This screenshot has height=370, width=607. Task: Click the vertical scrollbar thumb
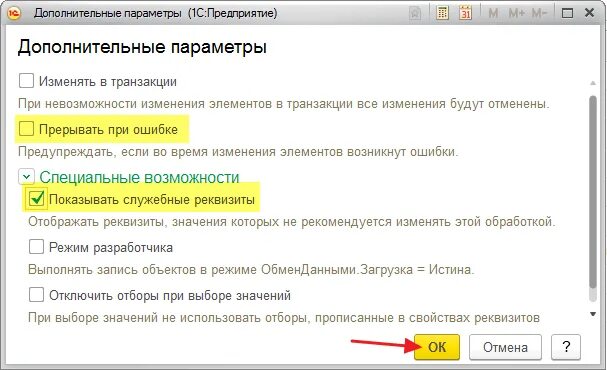[x=593, y=192]
